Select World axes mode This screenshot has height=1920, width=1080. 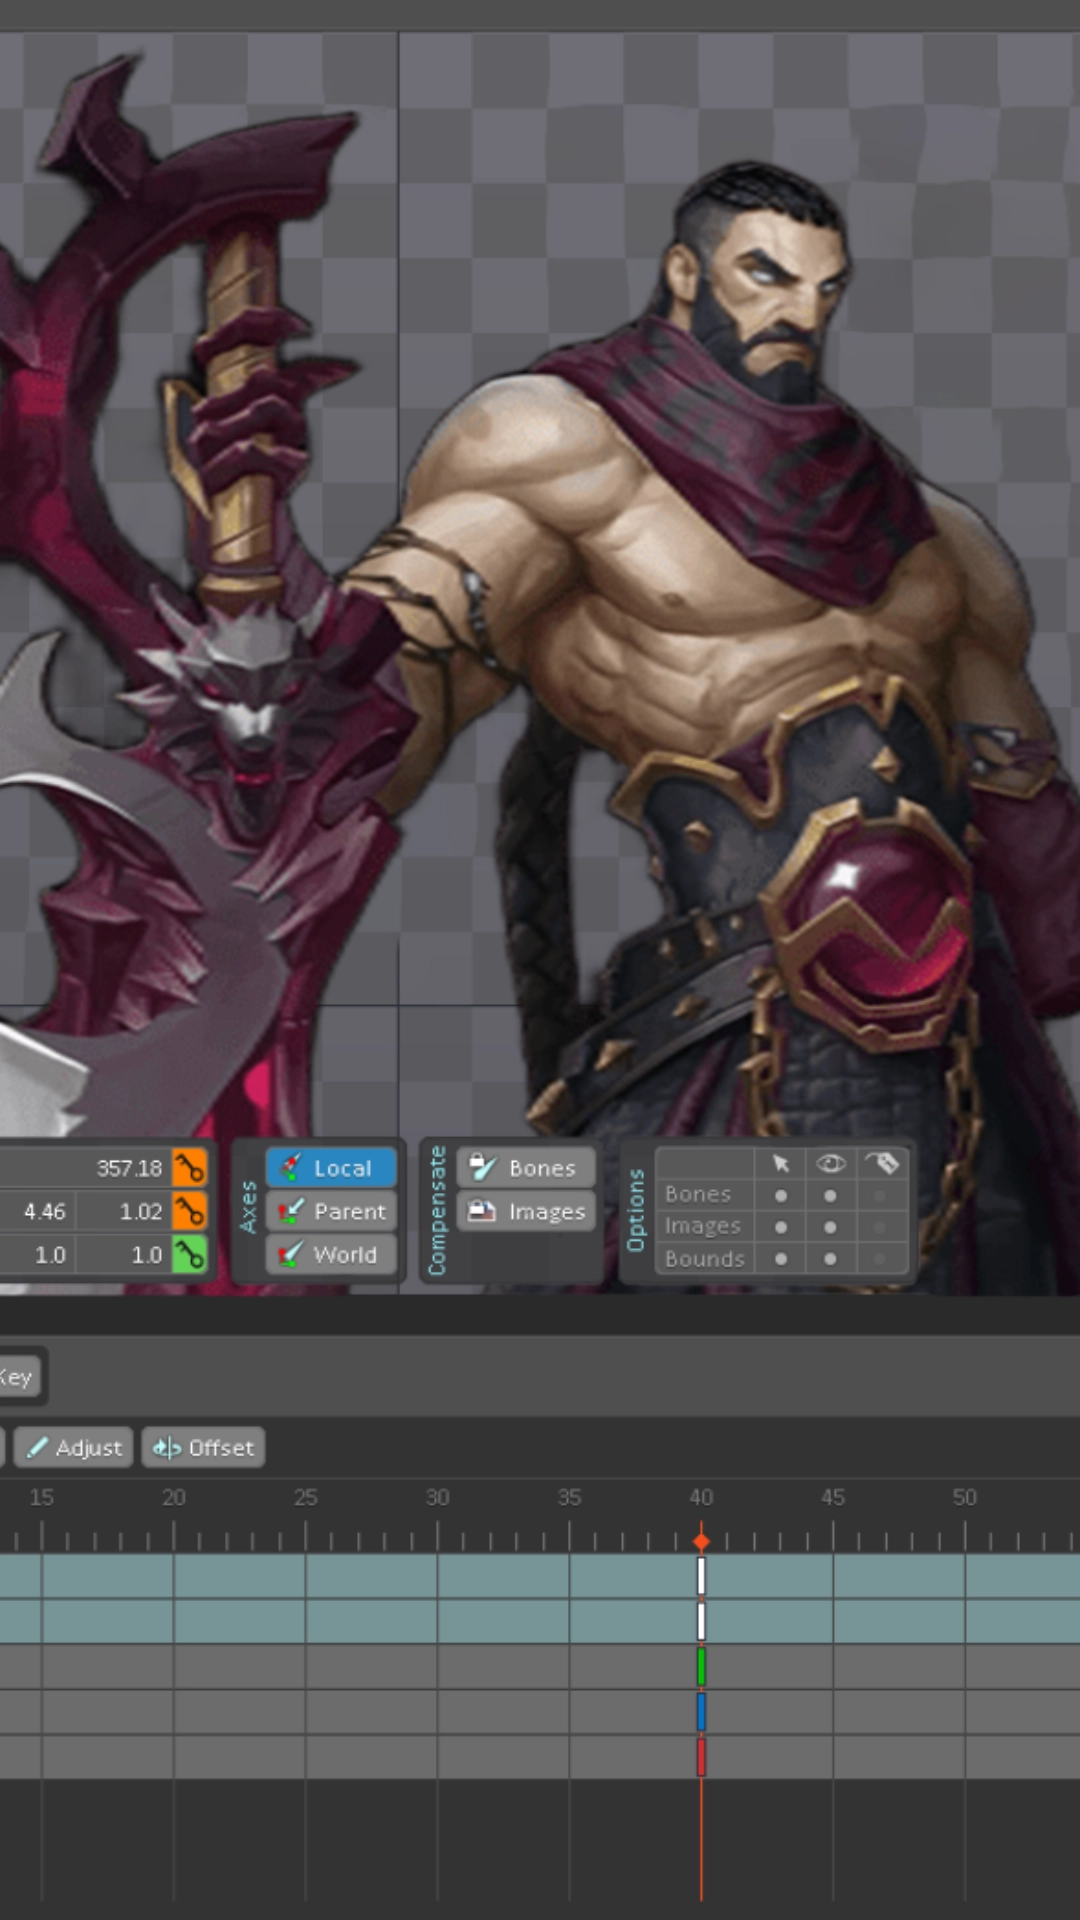[331, 1254]
